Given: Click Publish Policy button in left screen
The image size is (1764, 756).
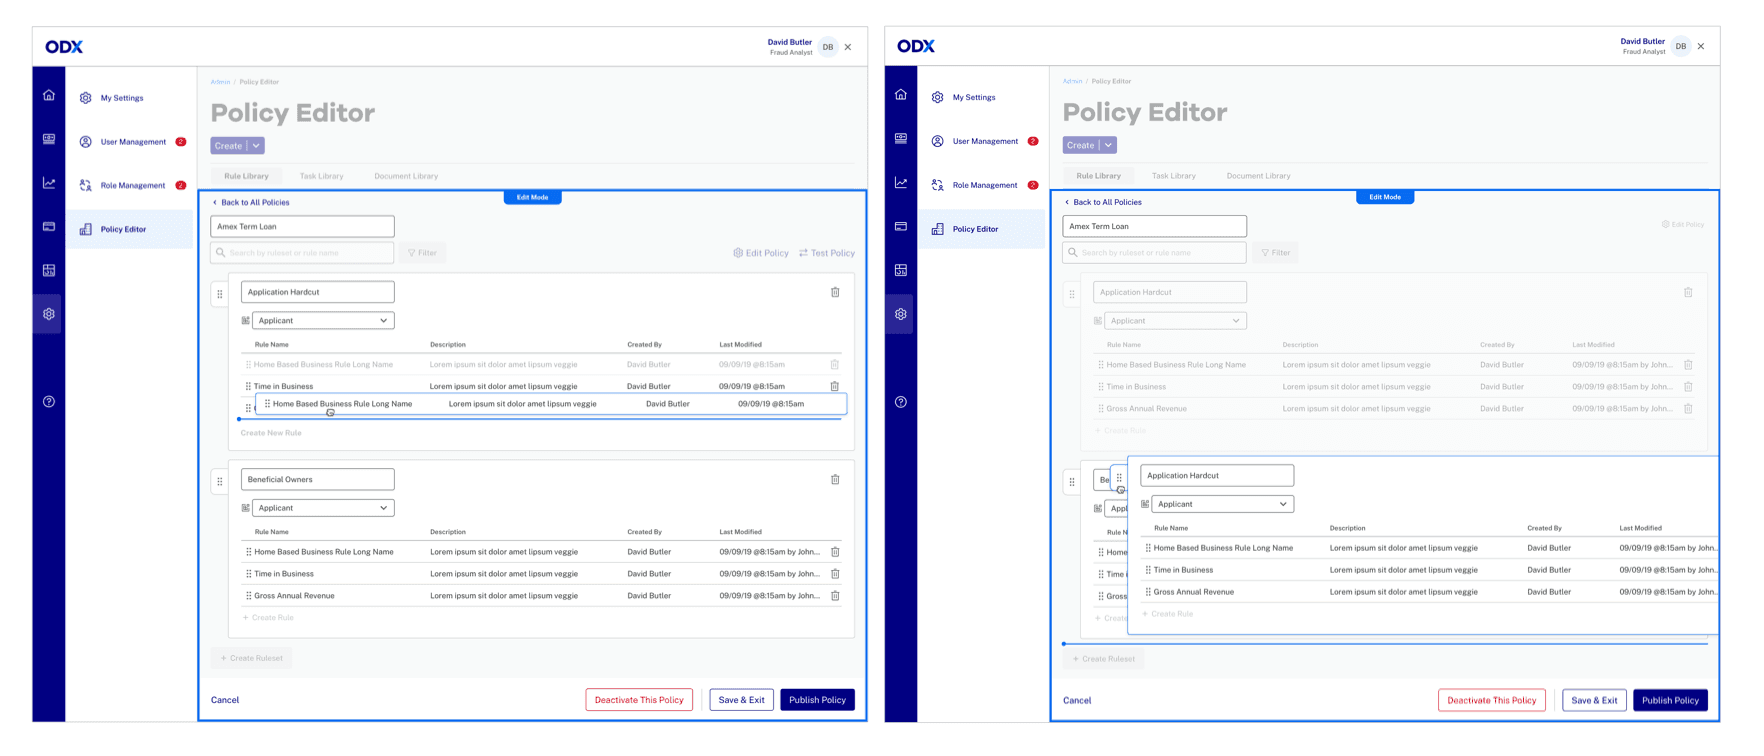Looking at the screenshot, I should click(x=817, y=700).
